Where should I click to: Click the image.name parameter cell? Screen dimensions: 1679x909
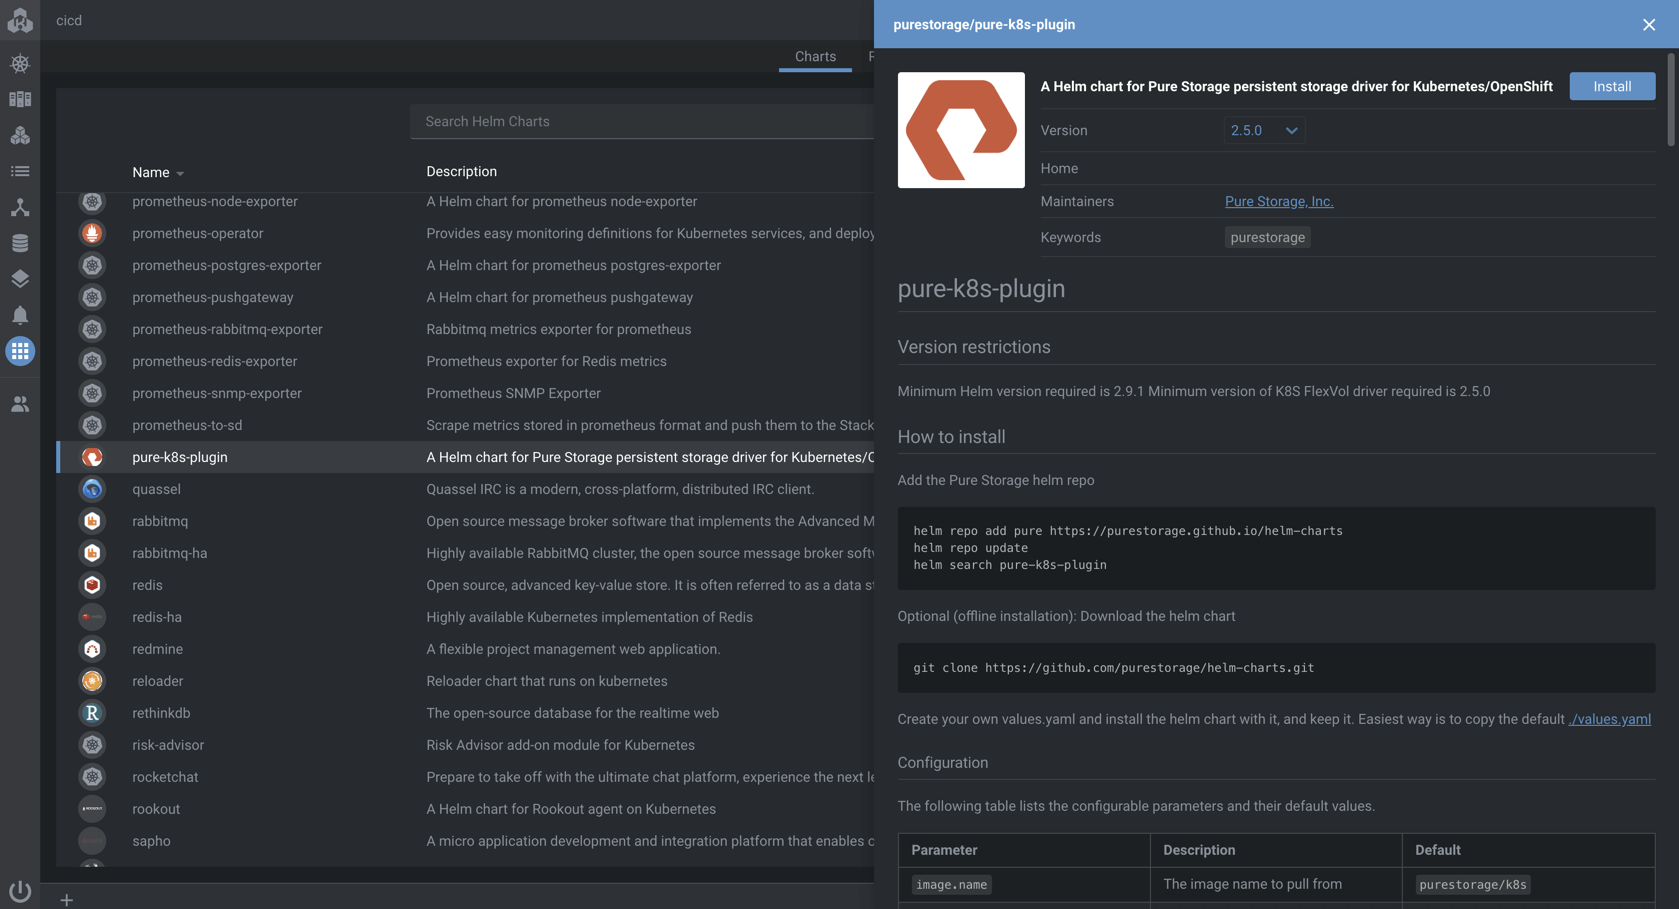coord(1024,884)
